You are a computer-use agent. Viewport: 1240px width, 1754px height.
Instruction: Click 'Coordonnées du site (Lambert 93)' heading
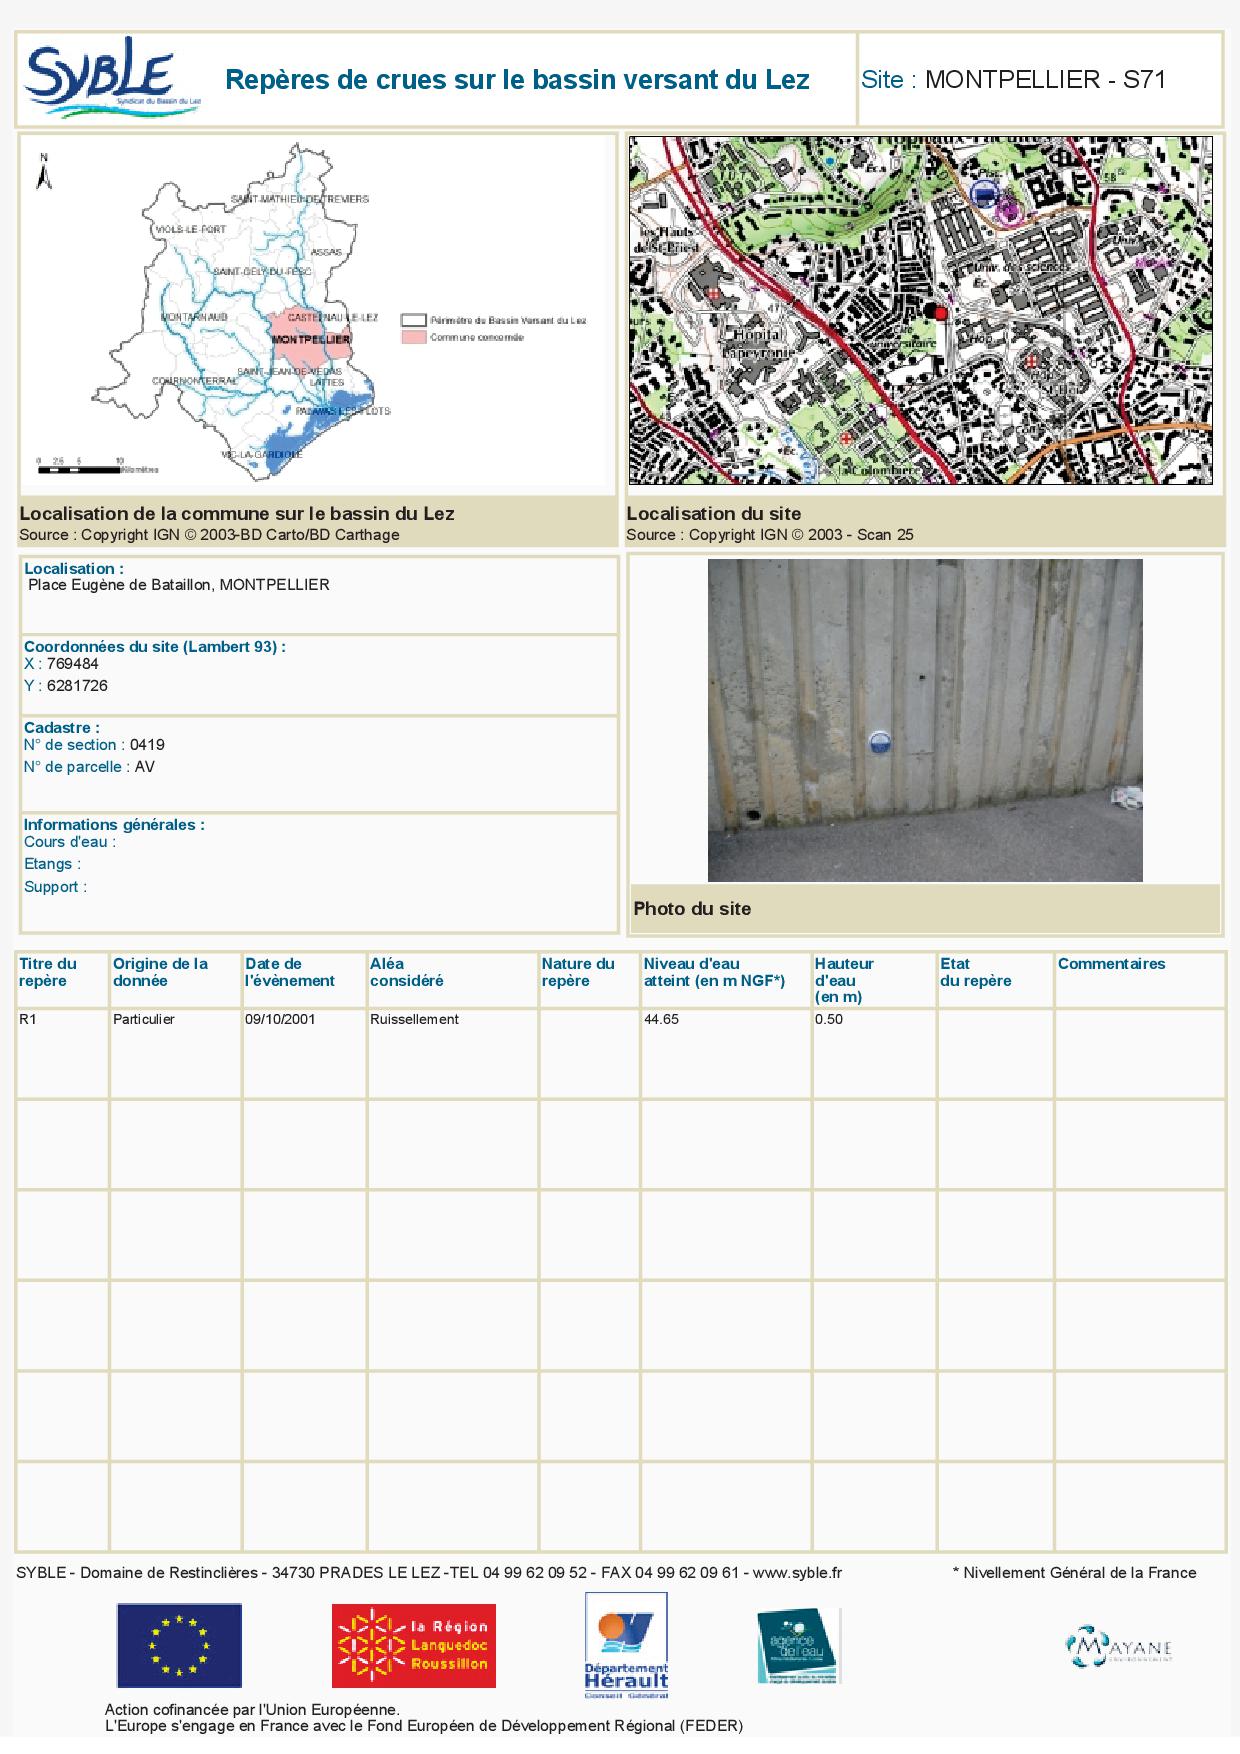click(x=155, y=647)
